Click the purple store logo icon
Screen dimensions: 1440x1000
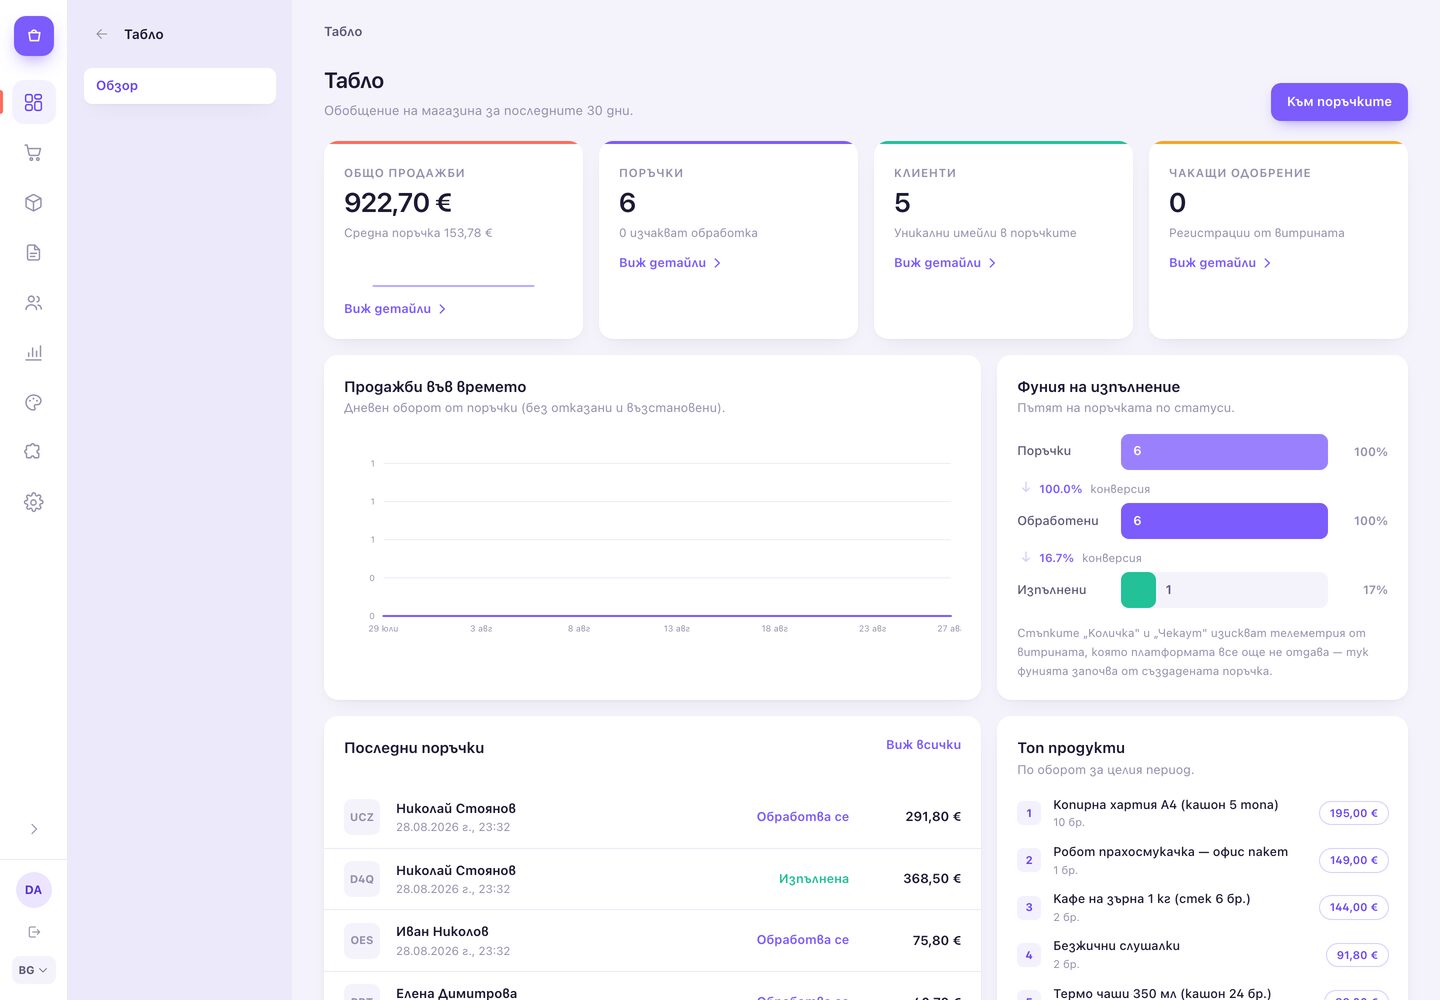click(34, 36)
